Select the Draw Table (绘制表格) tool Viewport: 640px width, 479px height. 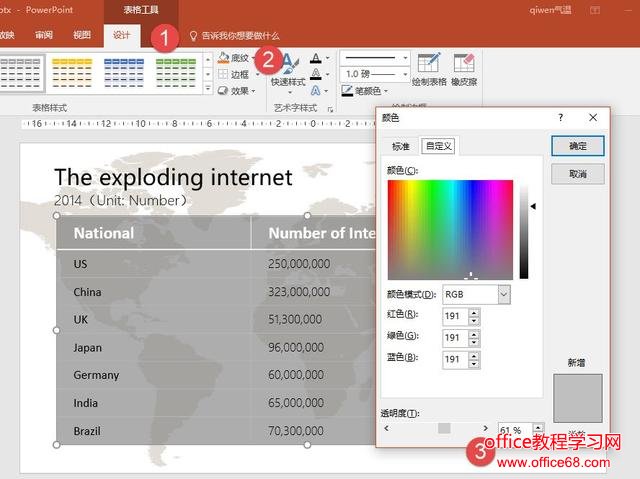[429, 69]
